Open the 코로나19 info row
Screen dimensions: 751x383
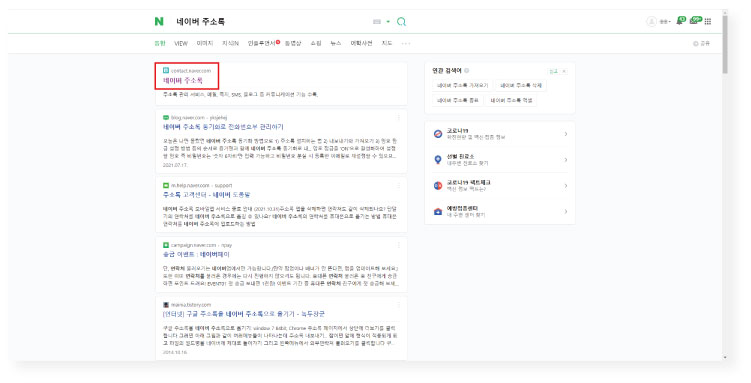point(500,134)
